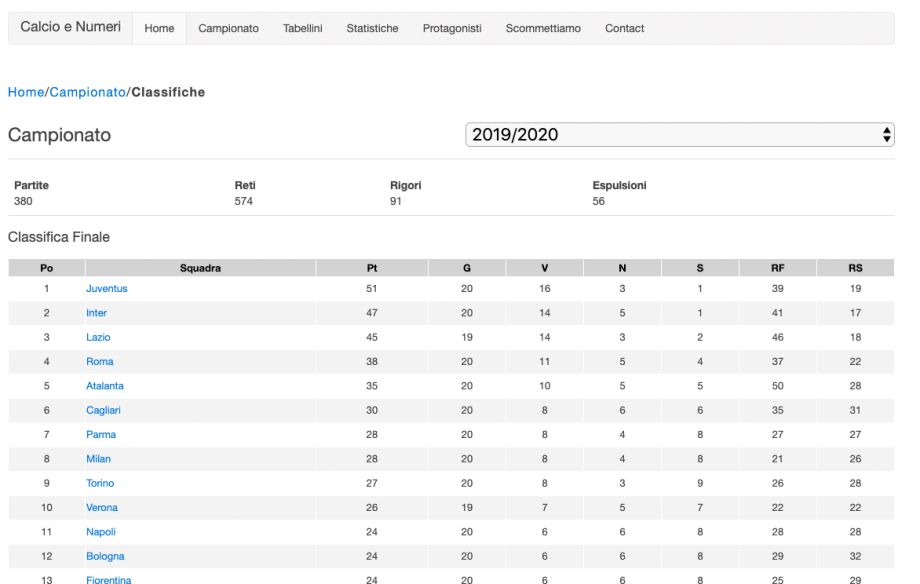
Task: Click the Home breadcrumb link
Action: point(26,92)
